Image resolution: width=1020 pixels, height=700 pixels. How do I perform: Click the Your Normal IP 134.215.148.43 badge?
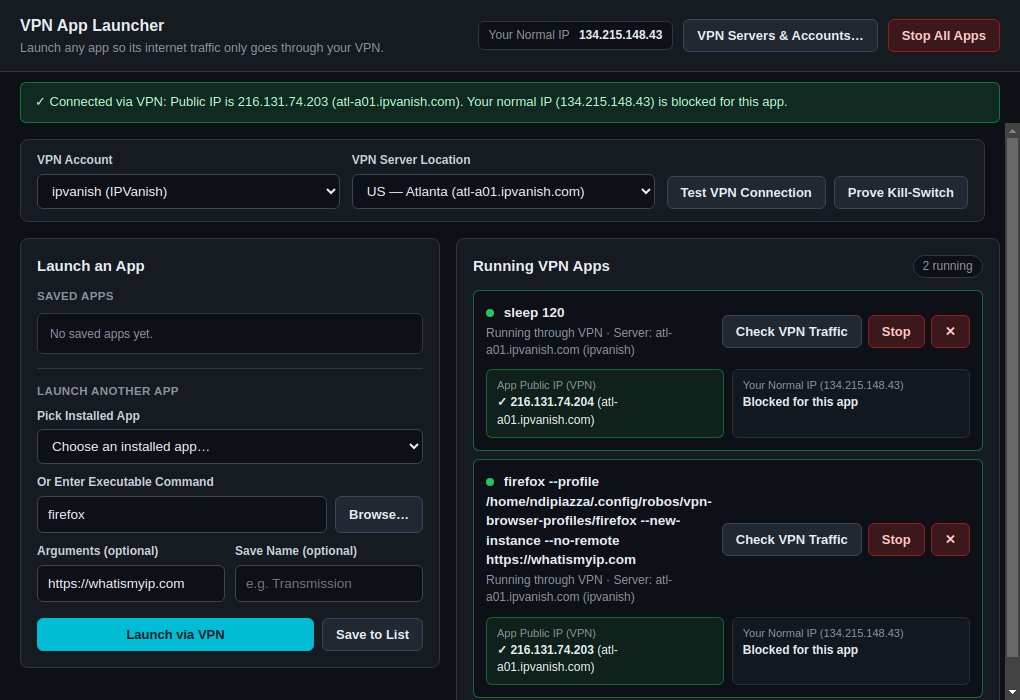click(575, 35)
